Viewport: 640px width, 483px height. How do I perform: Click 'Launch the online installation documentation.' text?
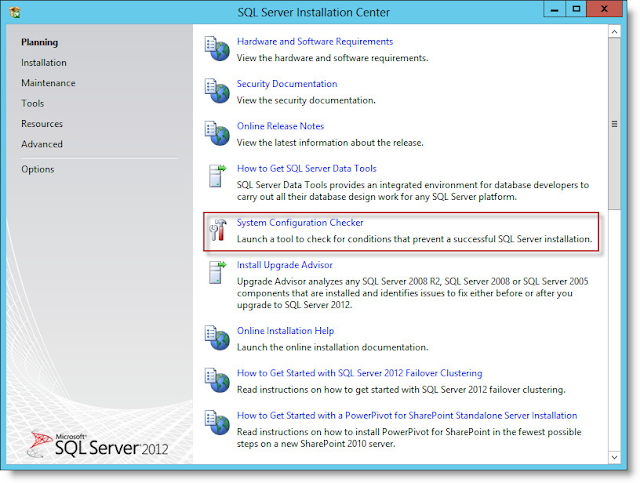click(332, 347)
